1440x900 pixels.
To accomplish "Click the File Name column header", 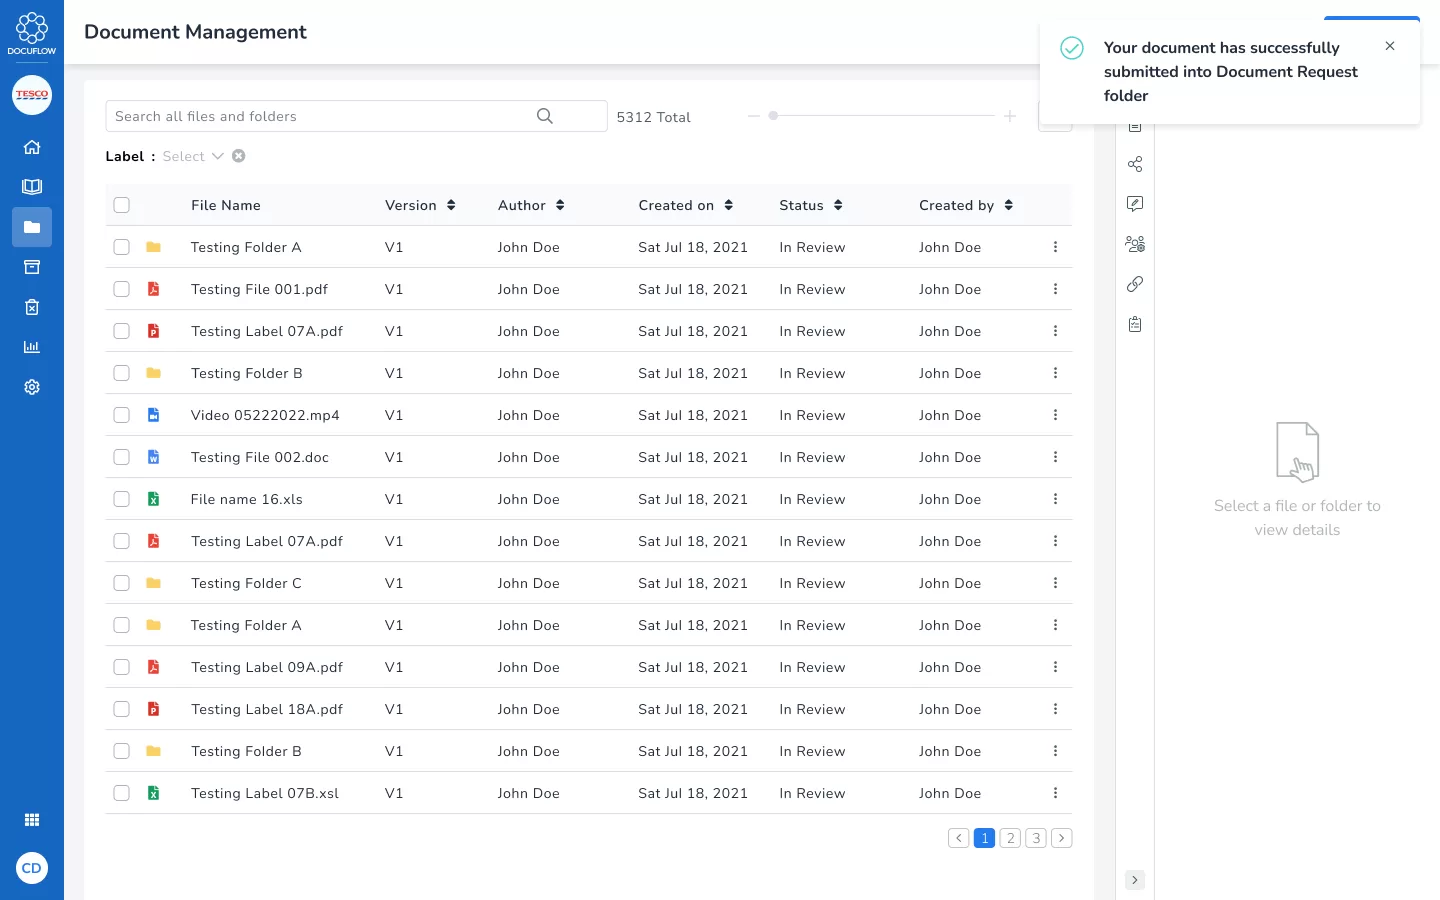I will tap(226, 205).
